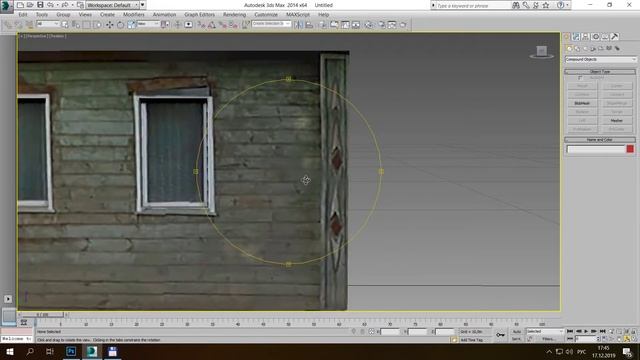This screenshot has height=360, width=640.
Task: Toggle Percent Snap
Action: coord(222,25)
